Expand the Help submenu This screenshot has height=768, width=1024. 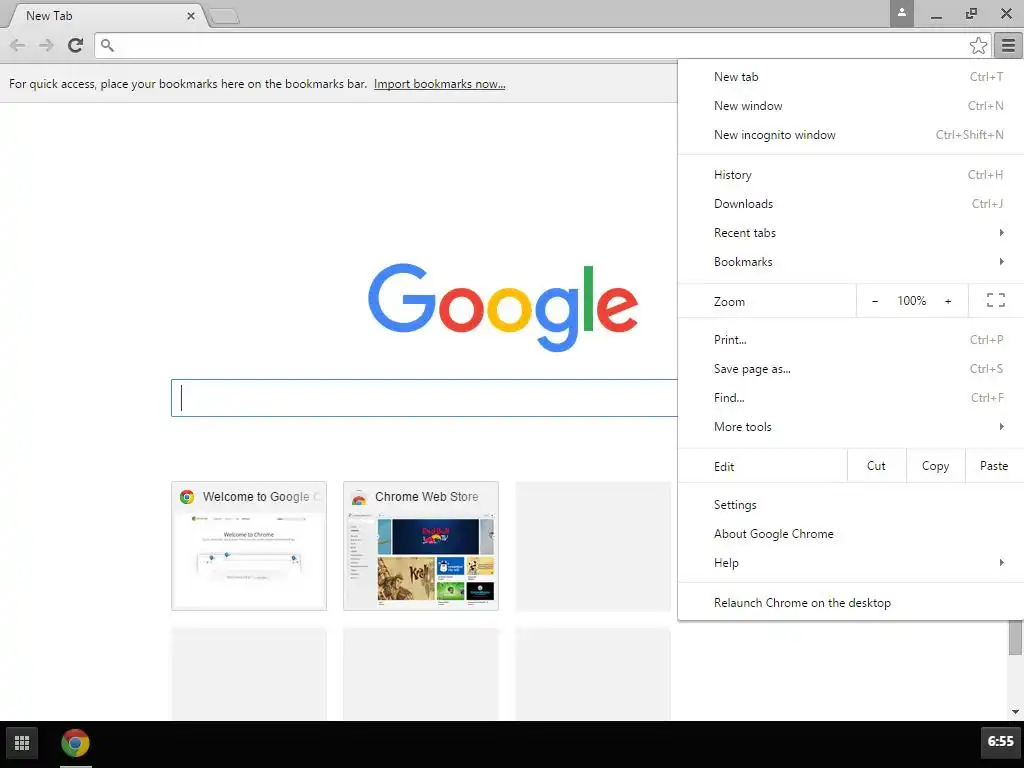click(851, 563)
